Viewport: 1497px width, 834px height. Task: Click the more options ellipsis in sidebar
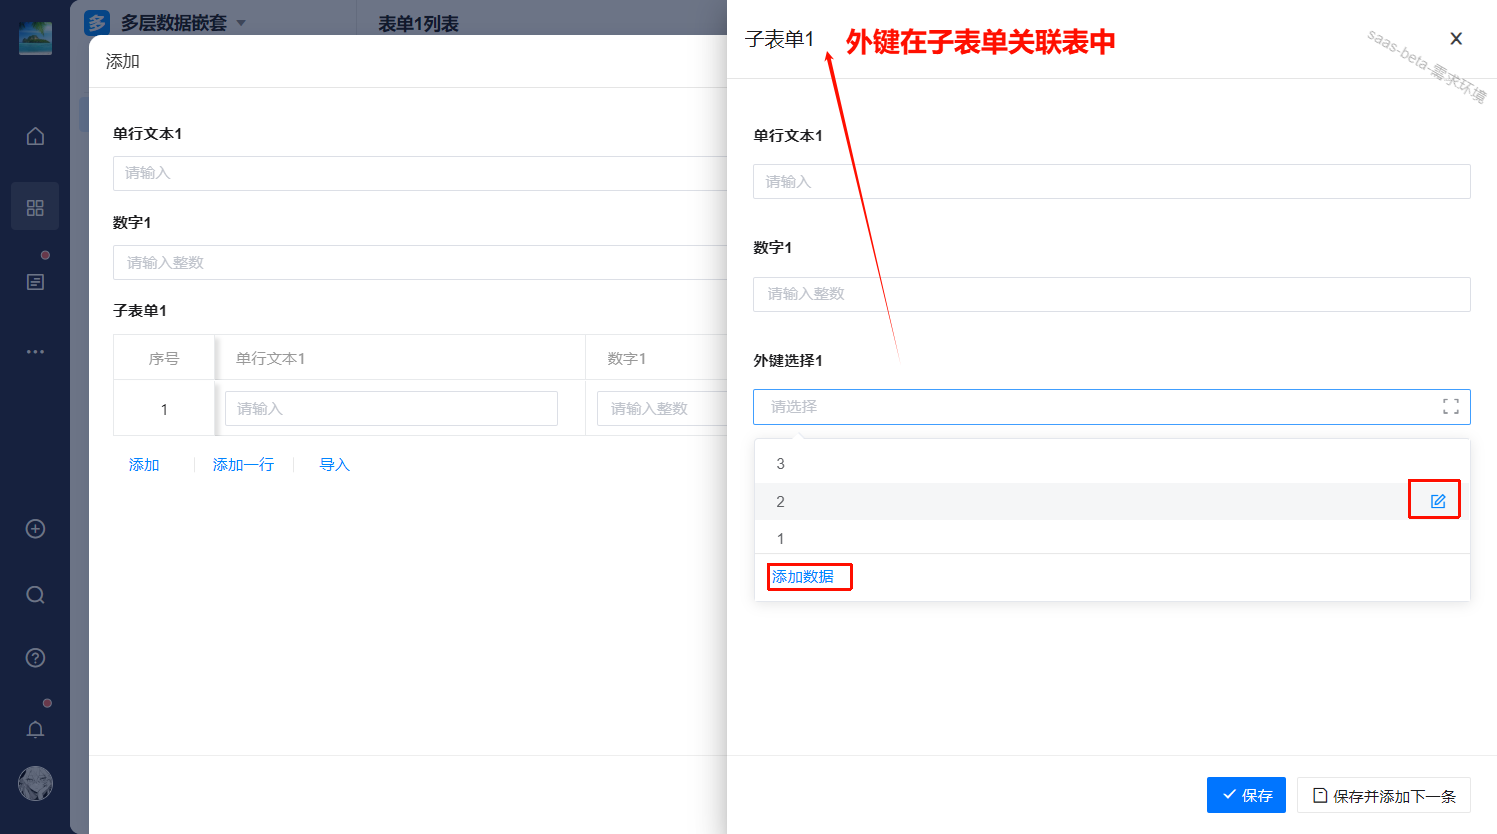pos(35,352)
